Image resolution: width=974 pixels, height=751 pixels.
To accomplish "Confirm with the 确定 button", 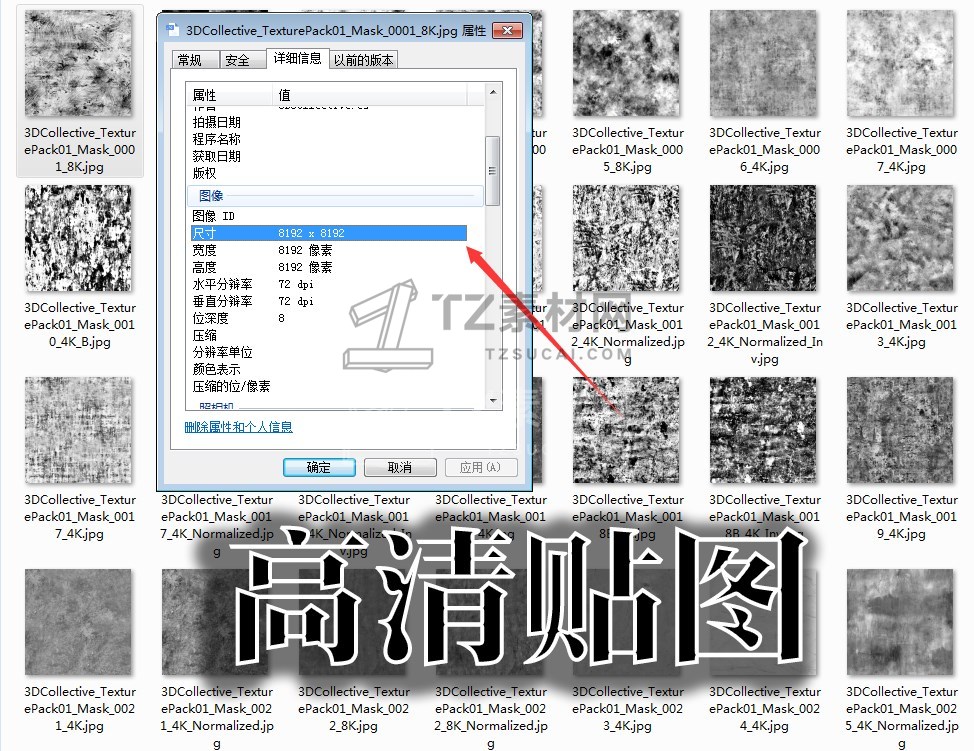I will point(319,467).
